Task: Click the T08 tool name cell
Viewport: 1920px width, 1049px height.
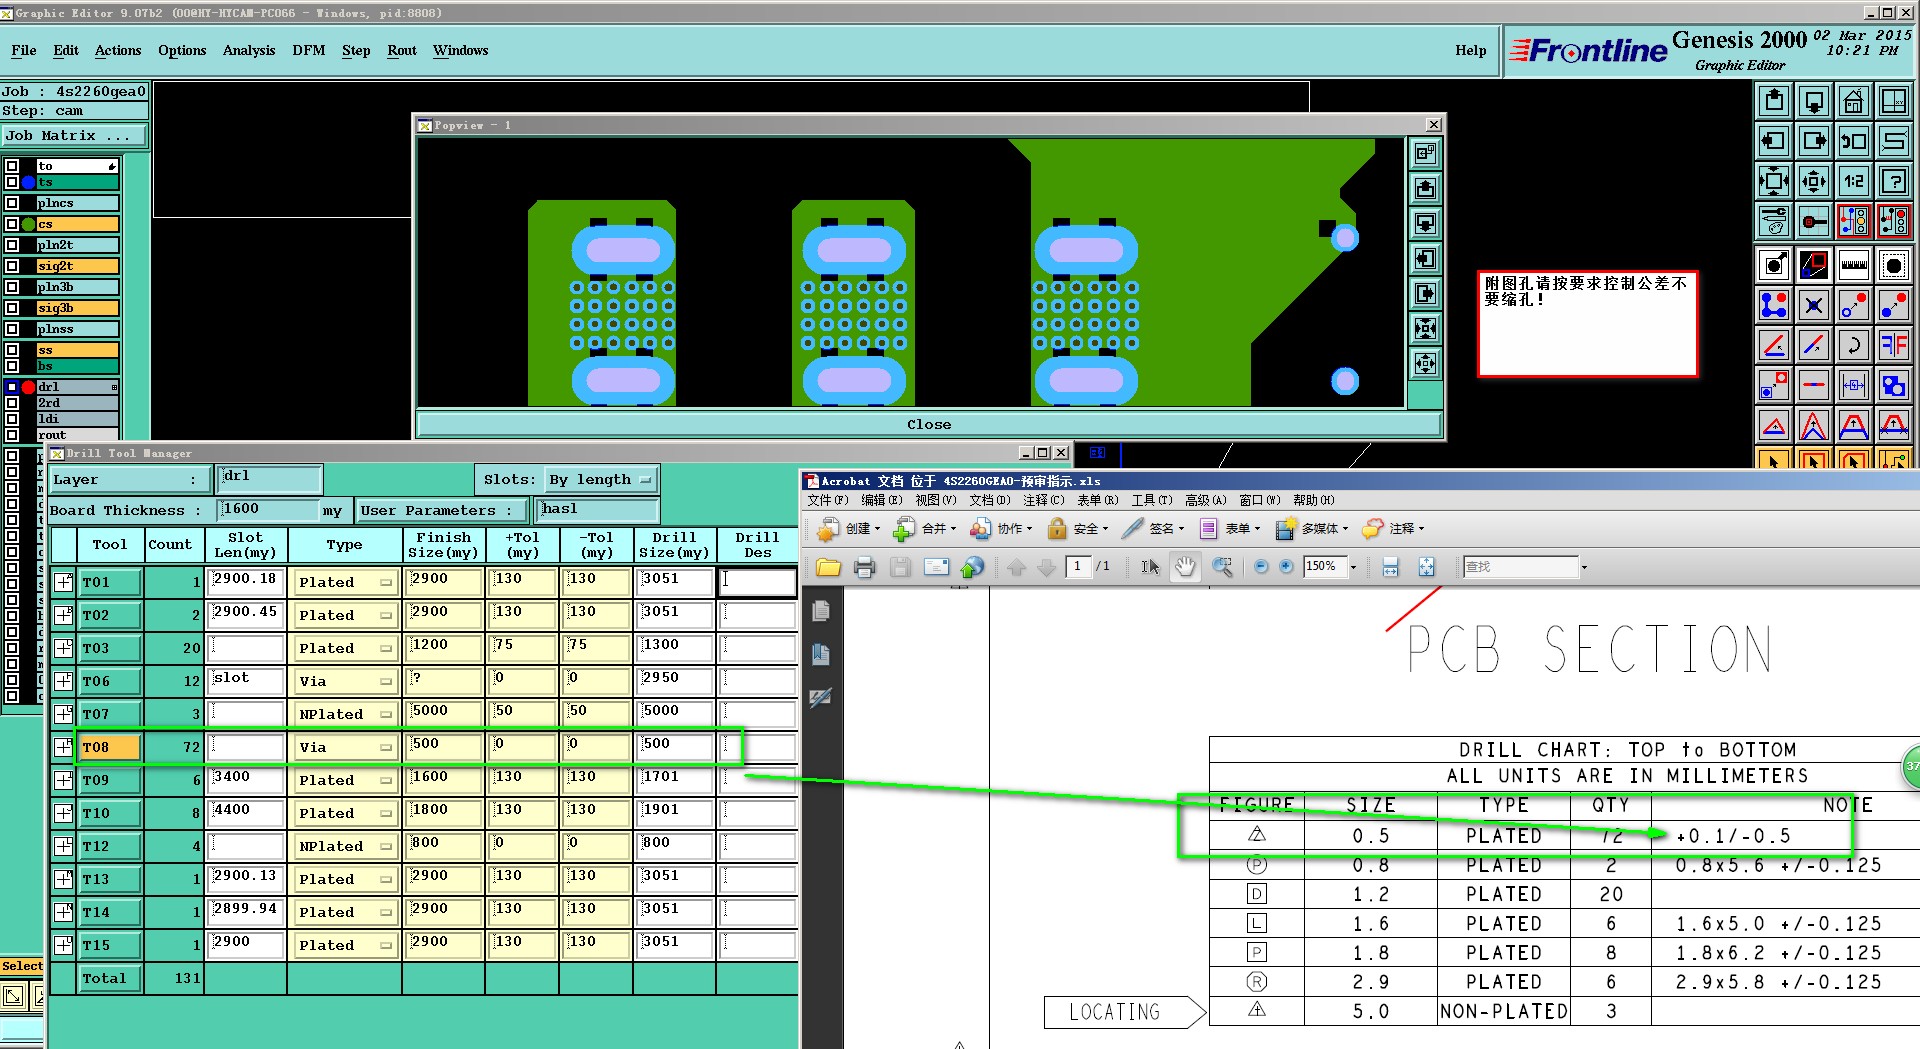Action: [110, 747]
